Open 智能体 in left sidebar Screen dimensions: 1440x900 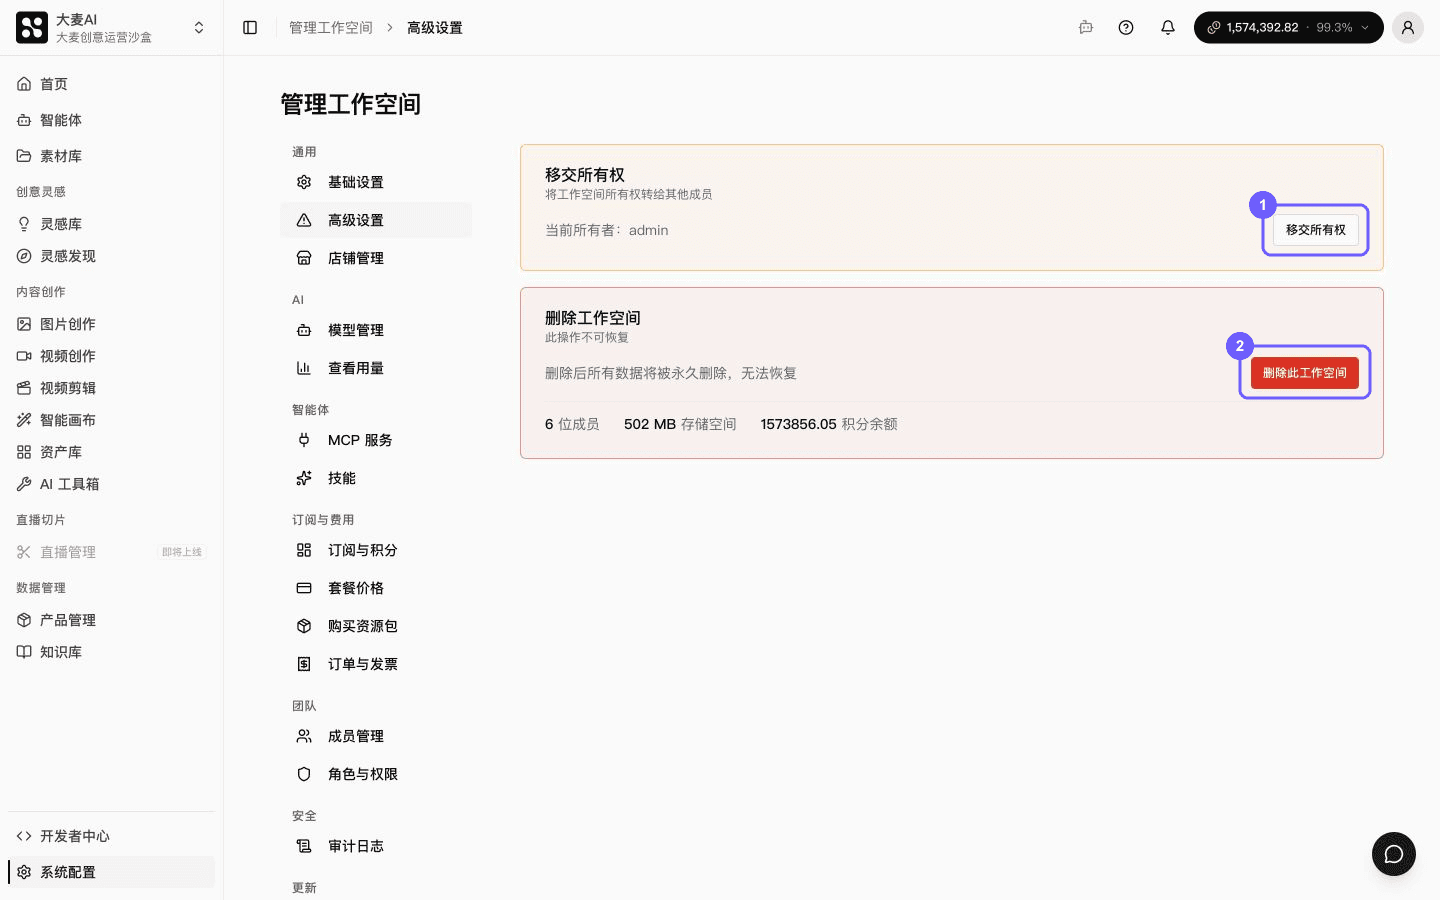click(x=112, y=120)
